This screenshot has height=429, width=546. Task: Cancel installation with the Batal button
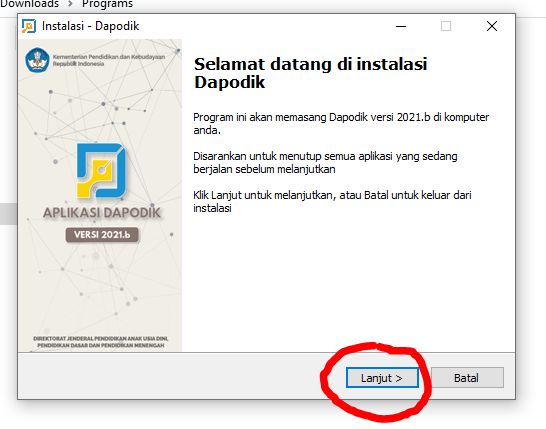click(467, 377)
